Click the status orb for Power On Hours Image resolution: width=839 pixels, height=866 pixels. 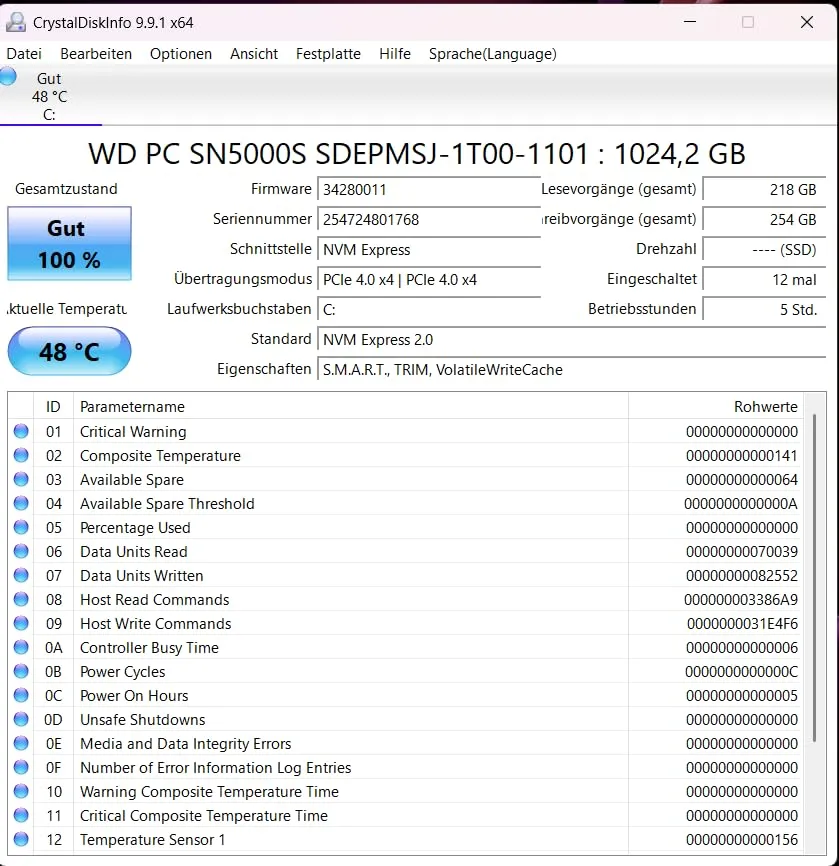point(21,695)
